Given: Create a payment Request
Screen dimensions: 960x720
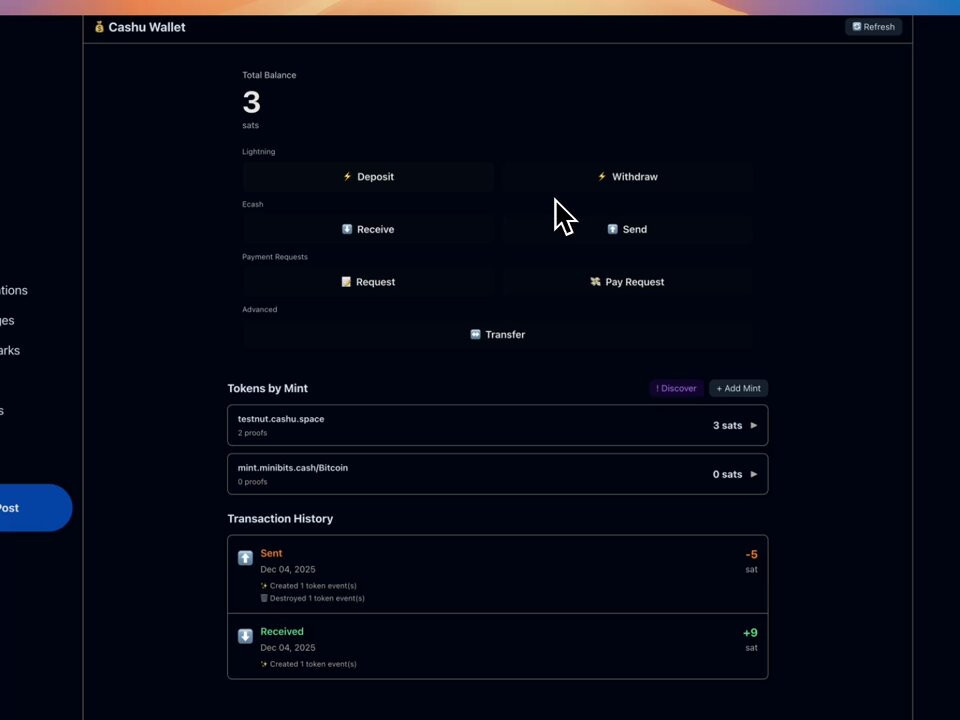Looking at the screenshot, I should point(368,282).
